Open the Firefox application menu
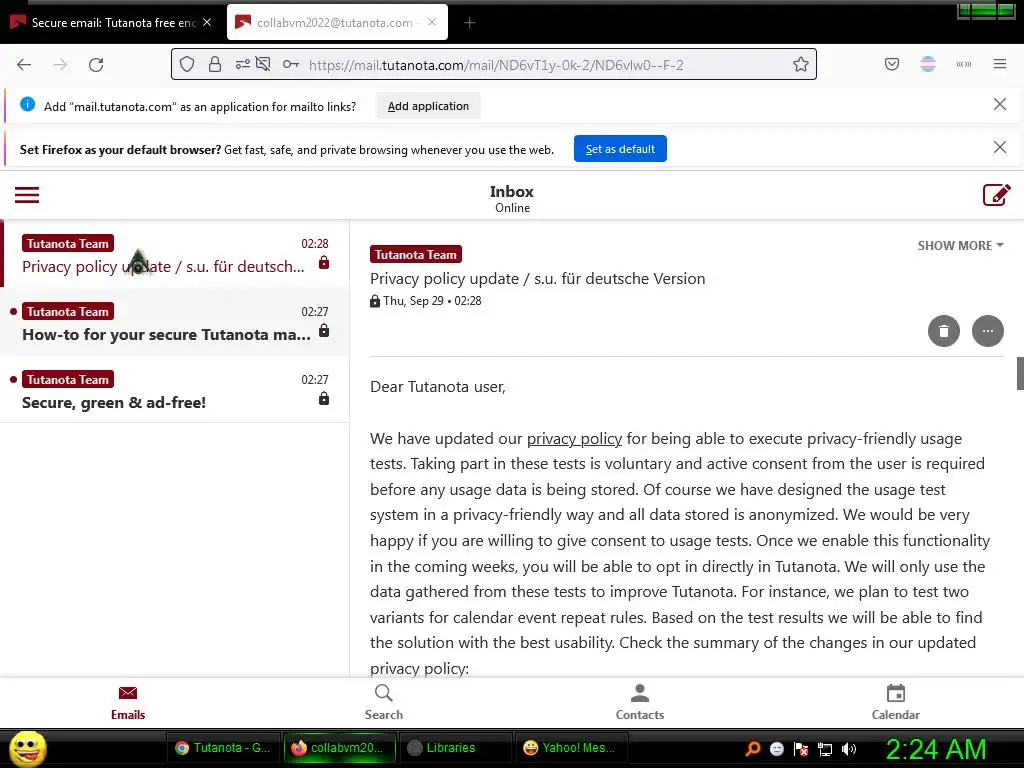Viewport: 1024px width, 768px height. pyautogui.click(x=1000, y=64)
